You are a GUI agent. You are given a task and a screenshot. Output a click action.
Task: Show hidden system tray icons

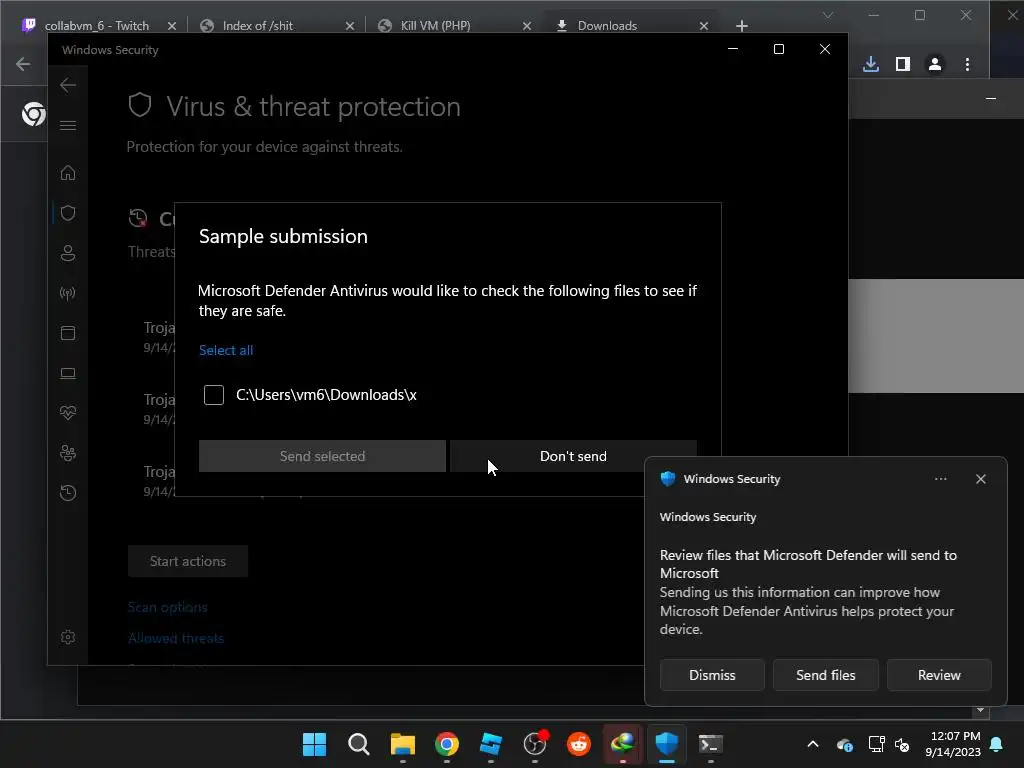point(812,744)
